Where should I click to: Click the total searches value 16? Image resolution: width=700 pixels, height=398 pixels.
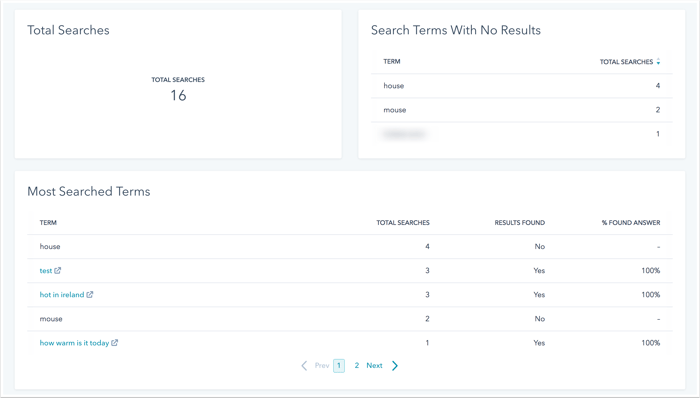click(x=178, y=95)
